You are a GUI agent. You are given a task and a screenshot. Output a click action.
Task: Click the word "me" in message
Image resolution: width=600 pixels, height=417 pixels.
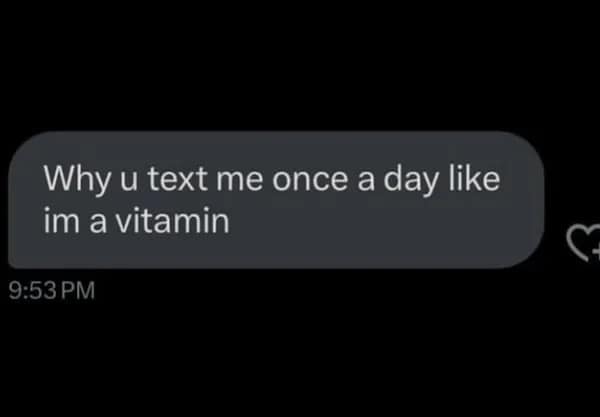click(240, 180)
